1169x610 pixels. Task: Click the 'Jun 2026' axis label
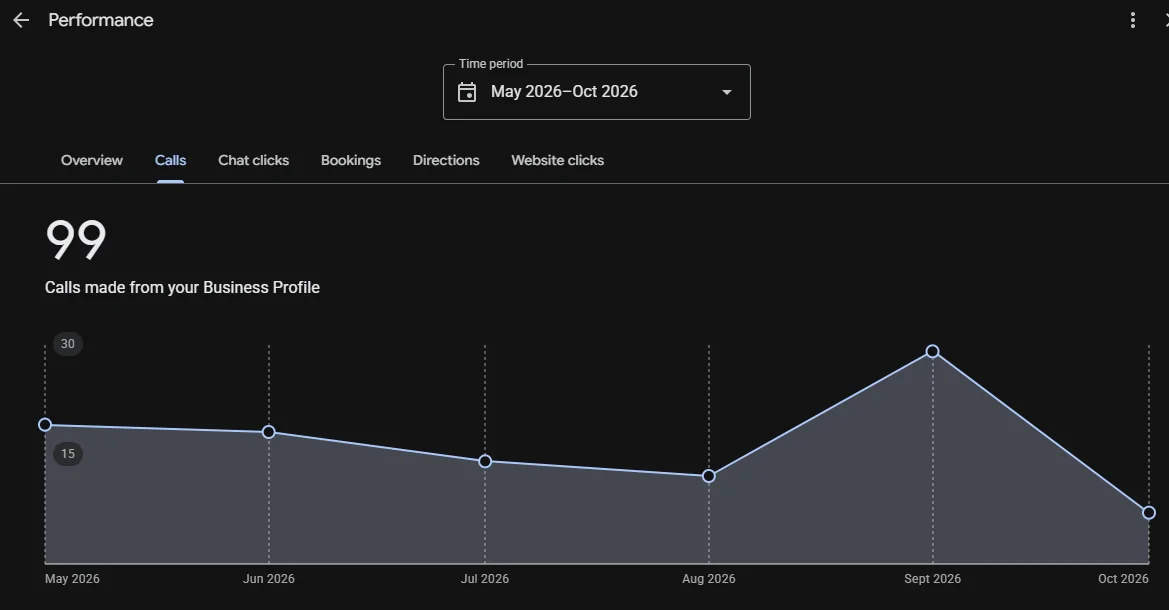pos(269,579)
